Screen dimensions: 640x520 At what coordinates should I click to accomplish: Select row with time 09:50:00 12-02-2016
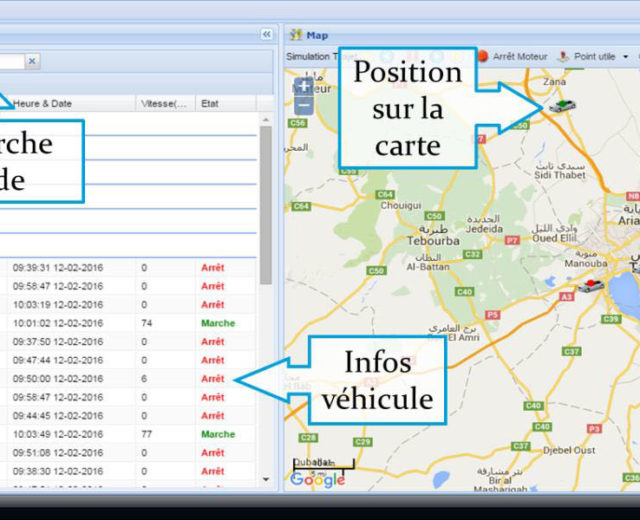coord(58,379)
